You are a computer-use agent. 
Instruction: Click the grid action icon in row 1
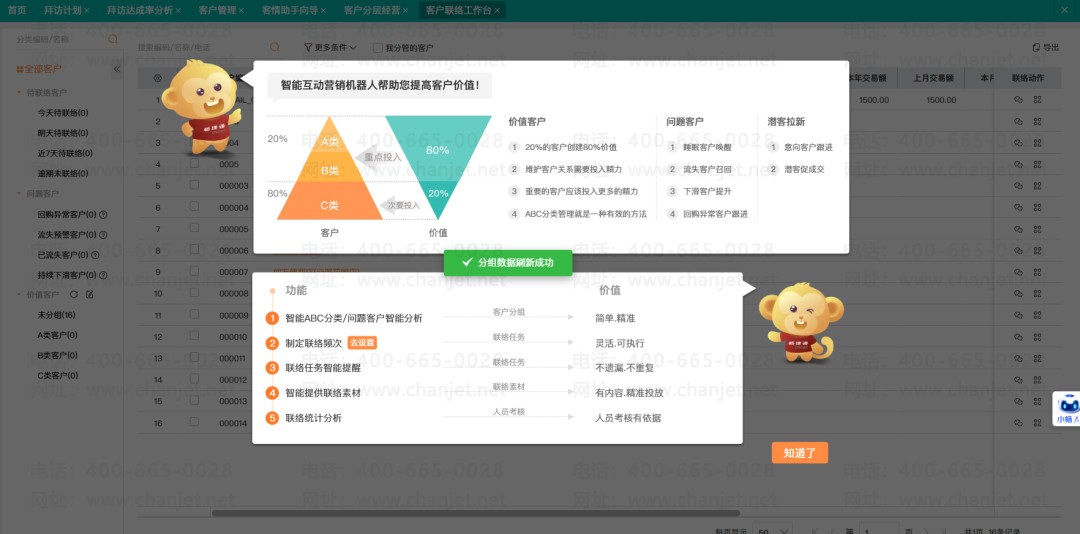(1037, 100)
